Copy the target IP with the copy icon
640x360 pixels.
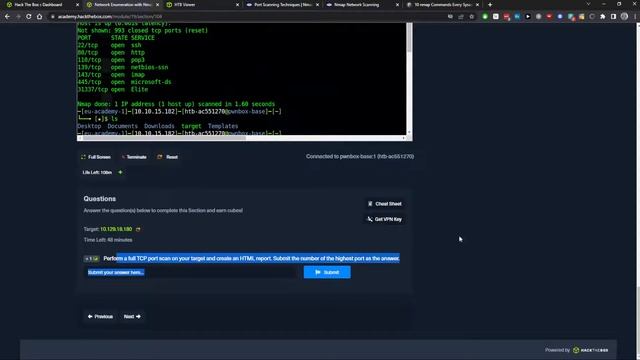(138, 229)
